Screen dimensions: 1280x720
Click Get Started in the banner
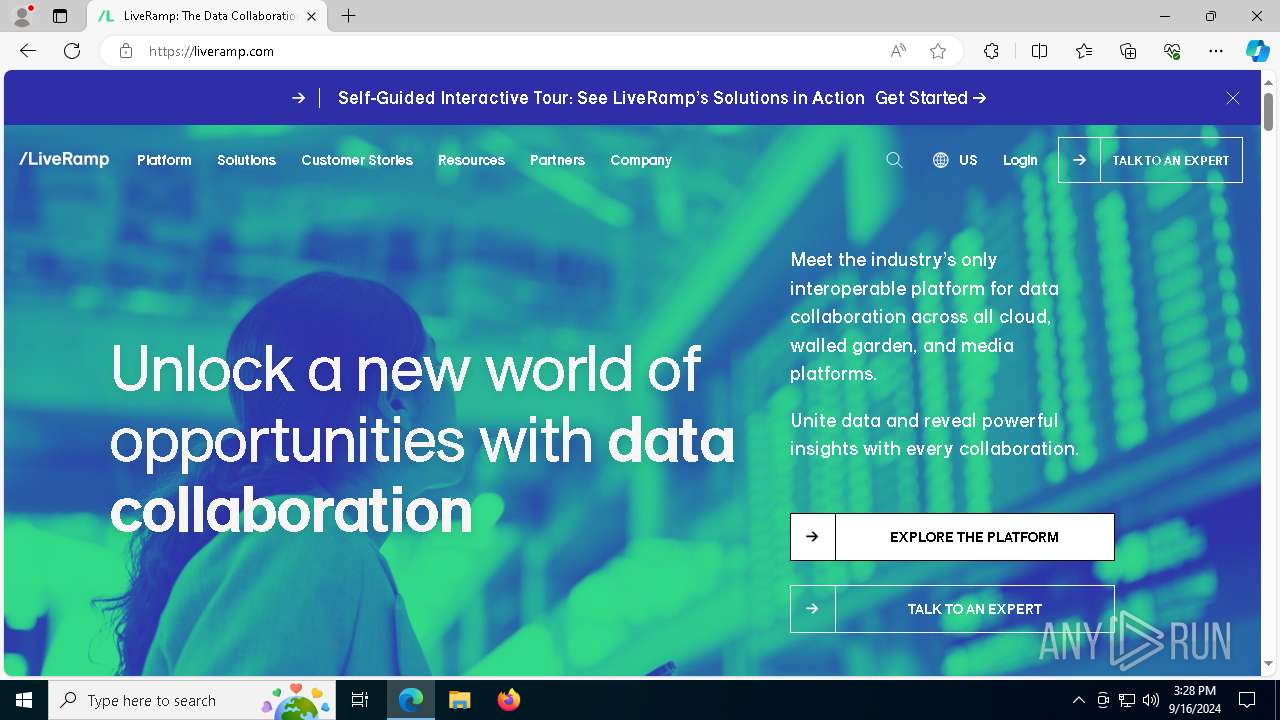click(931, 98)
